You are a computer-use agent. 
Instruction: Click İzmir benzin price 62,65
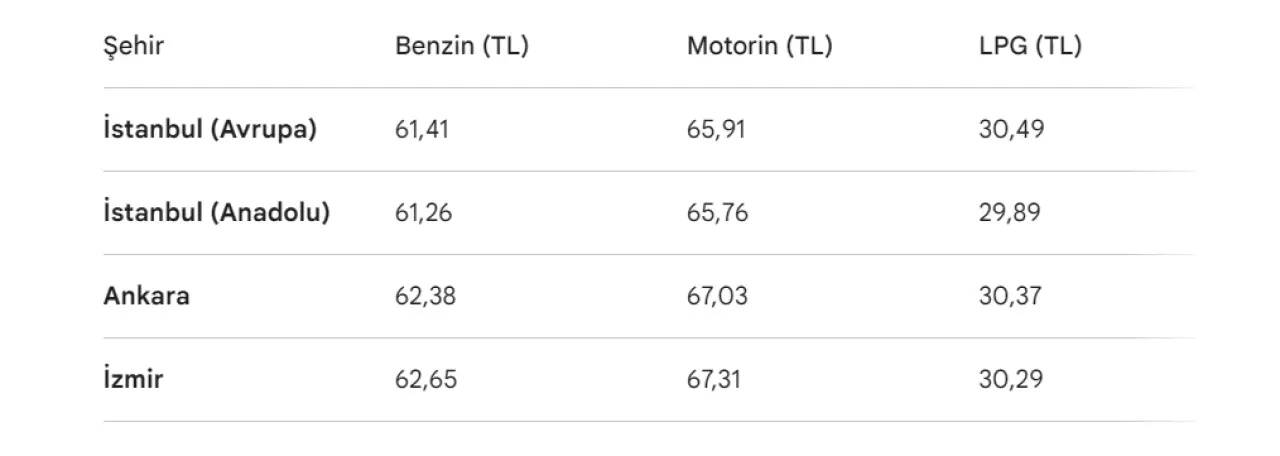coord(426,380)
